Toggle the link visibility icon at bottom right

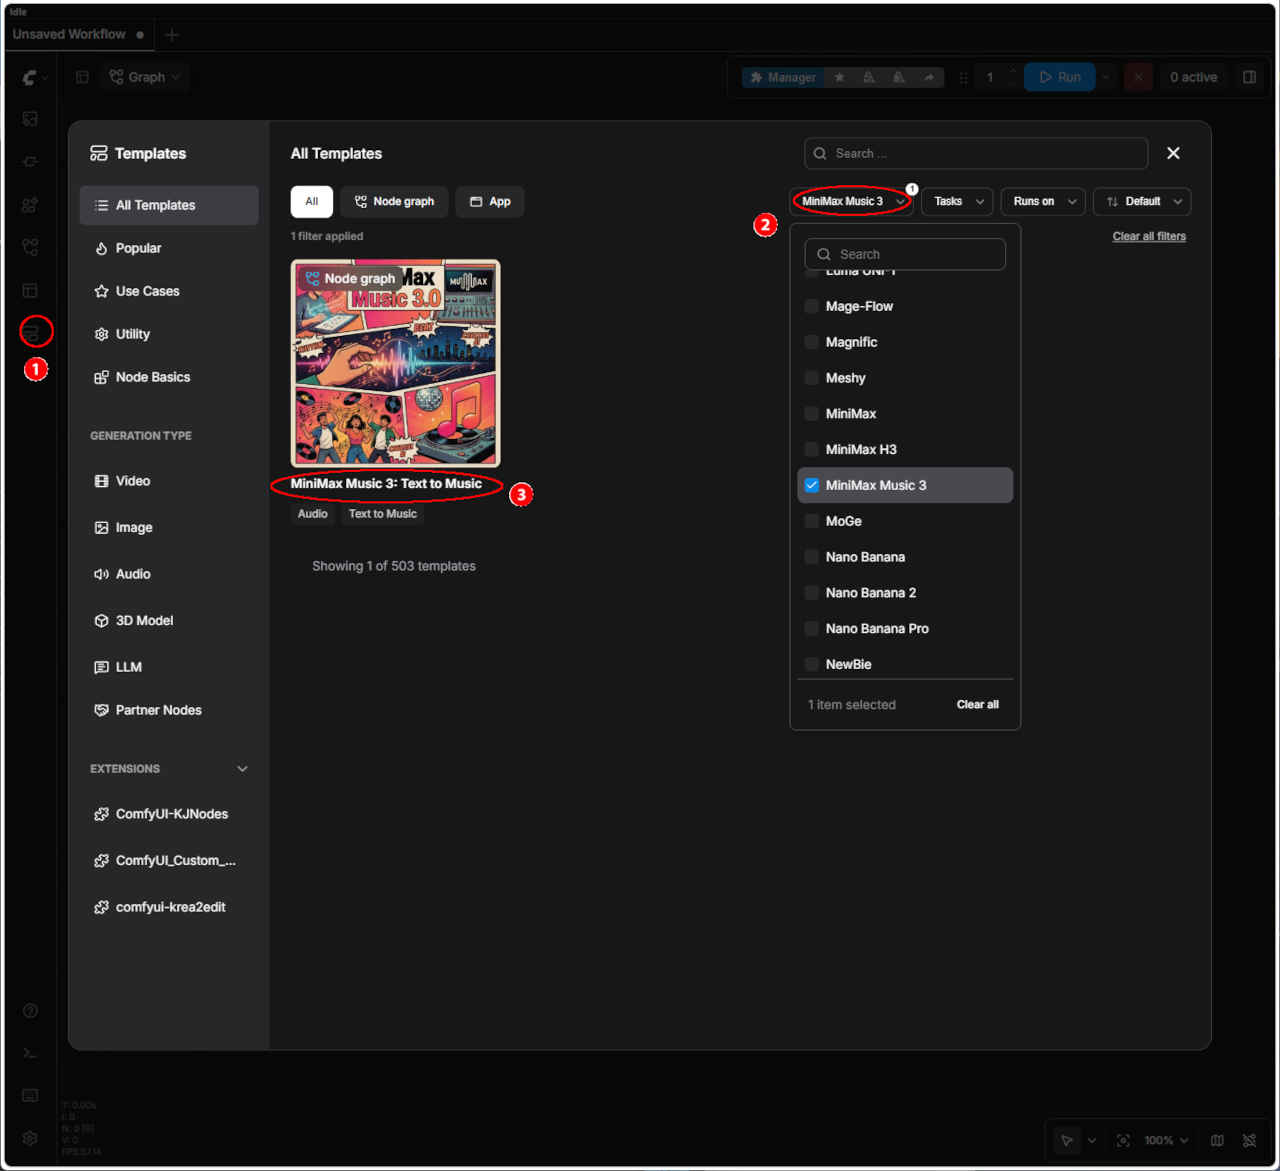tap(1249, 1140)
